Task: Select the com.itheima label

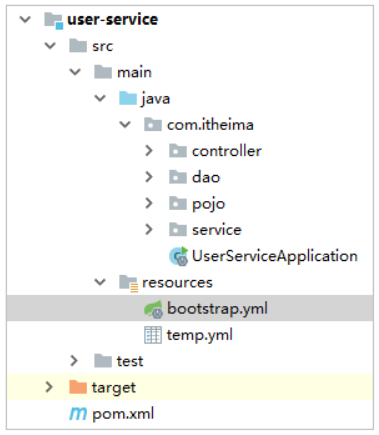Action: coord(210,125)
